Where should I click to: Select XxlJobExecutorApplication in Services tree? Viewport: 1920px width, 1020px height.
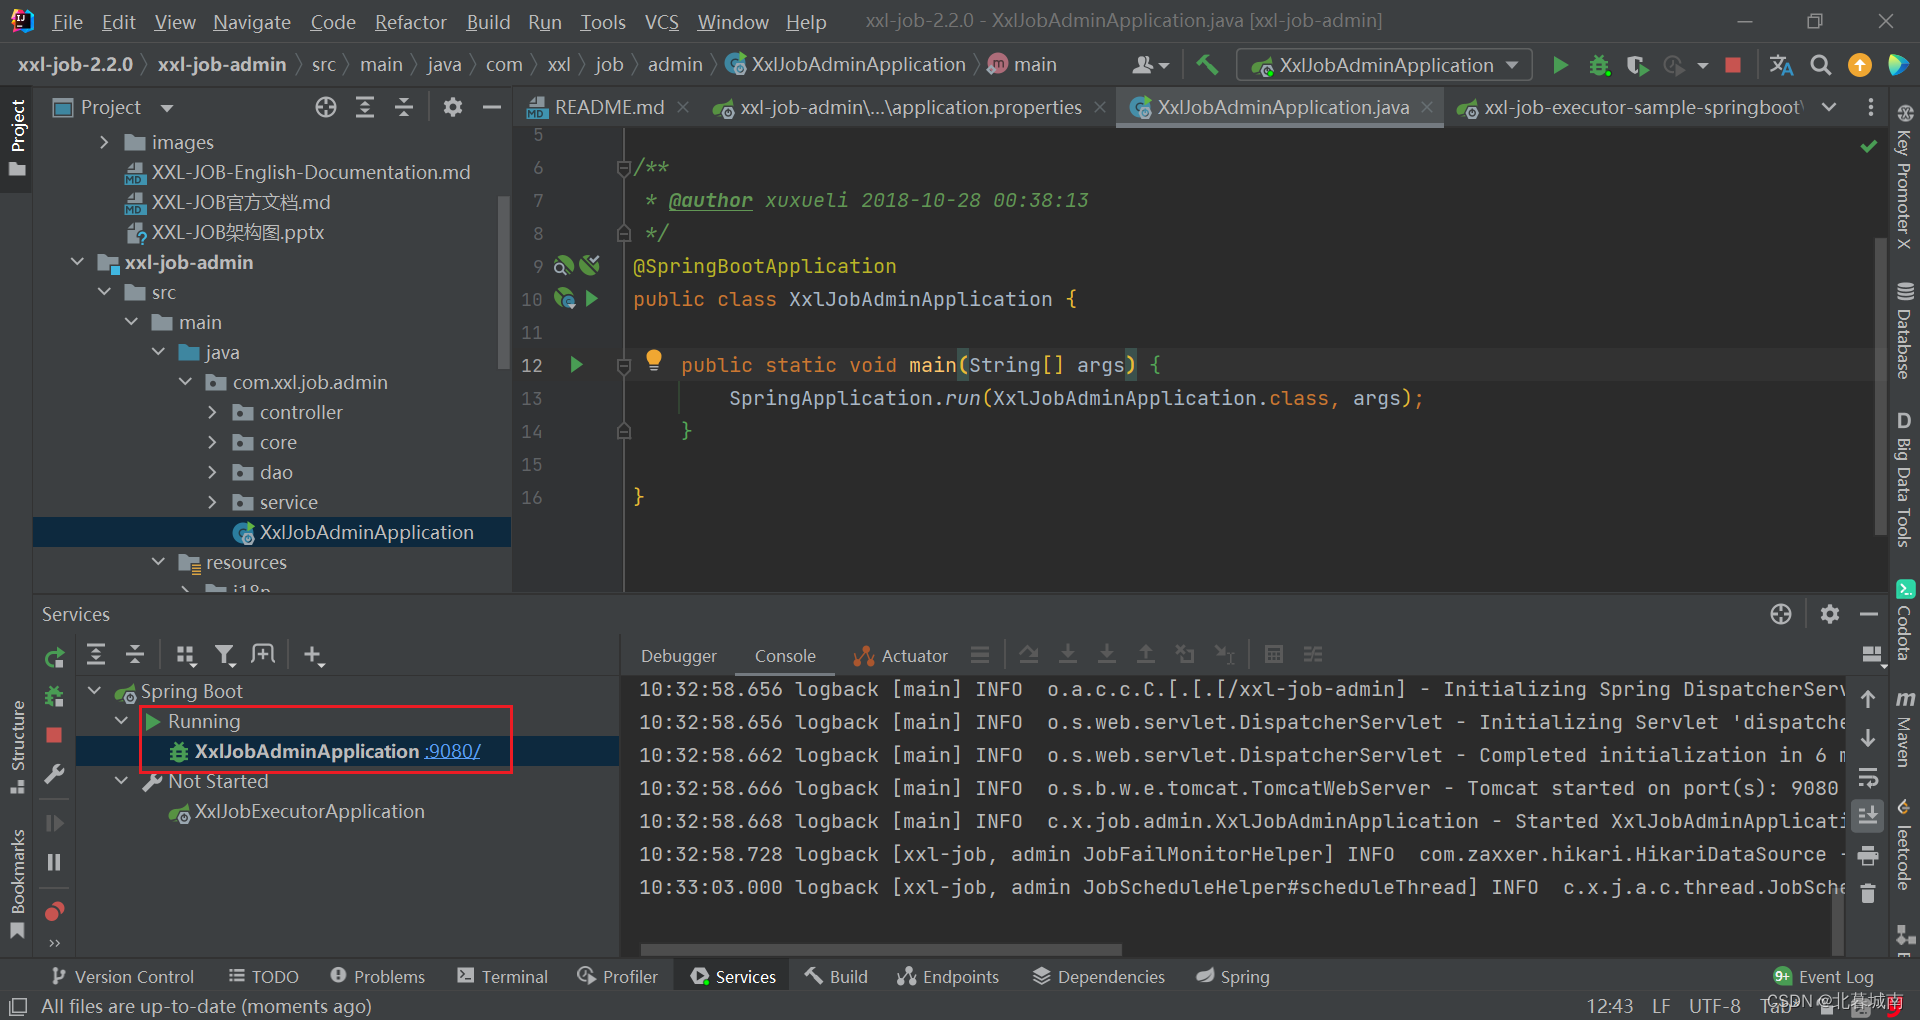click(x=309, y=811)
